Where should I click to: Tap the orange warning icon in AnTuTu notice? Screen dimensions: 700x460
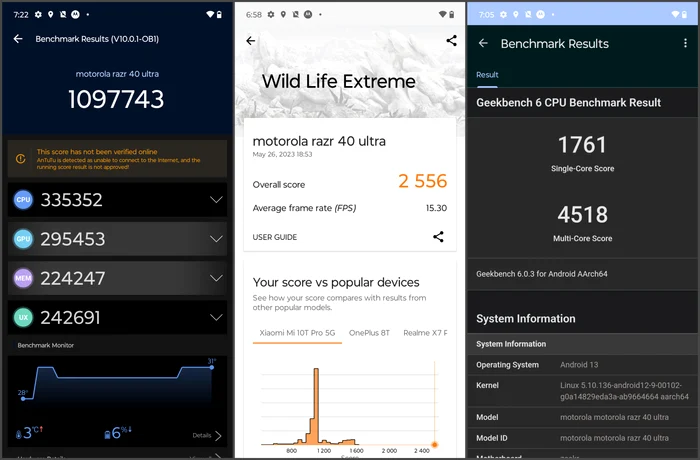pyautogui.click(x=21, y=159)
